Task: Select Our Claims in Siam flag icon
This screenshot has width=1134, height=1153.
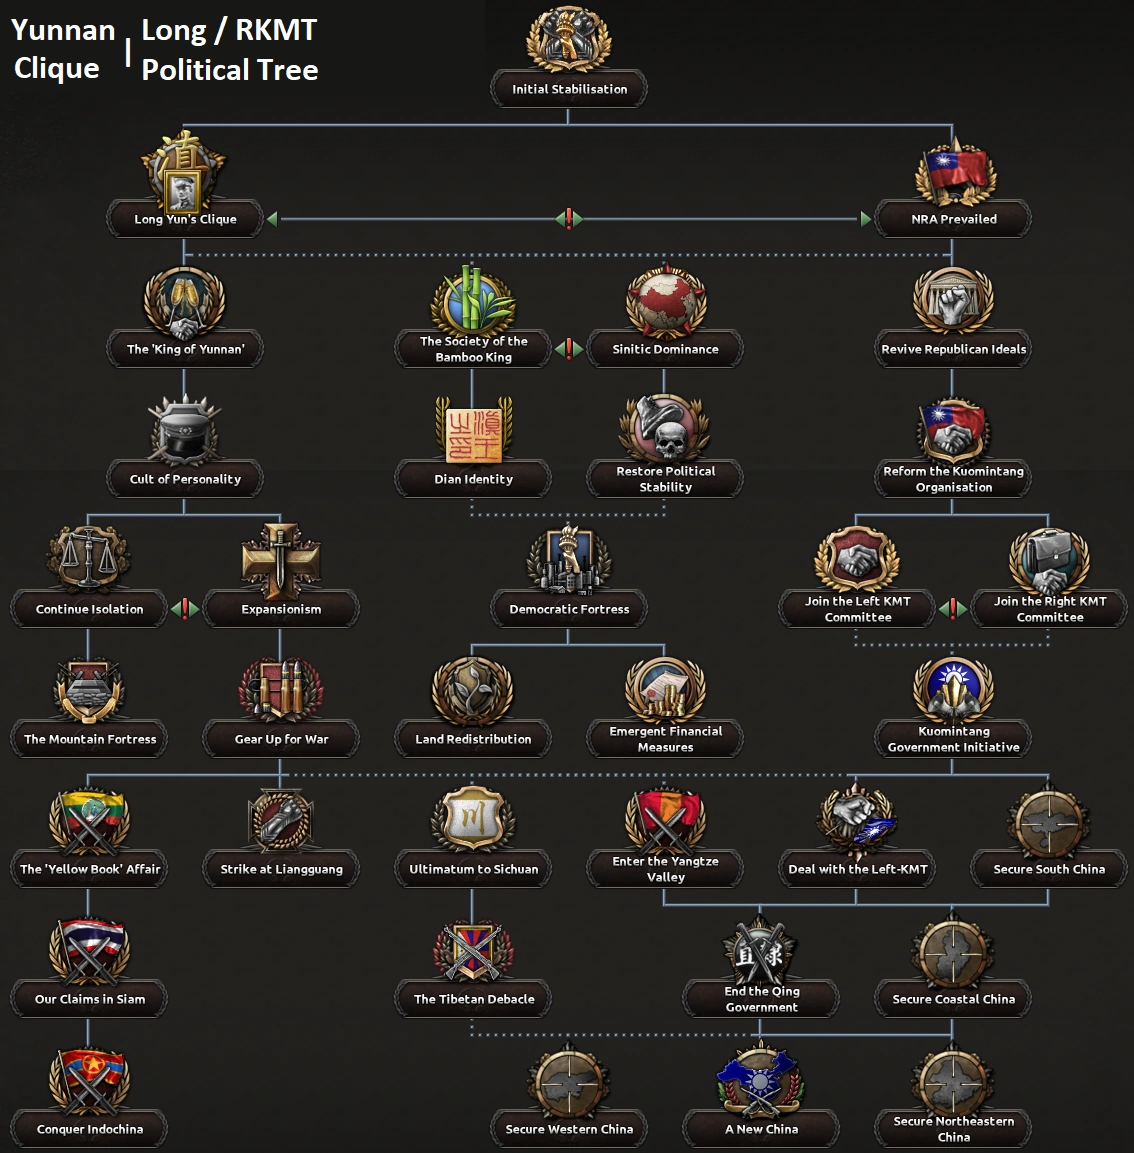Action: 88,952
